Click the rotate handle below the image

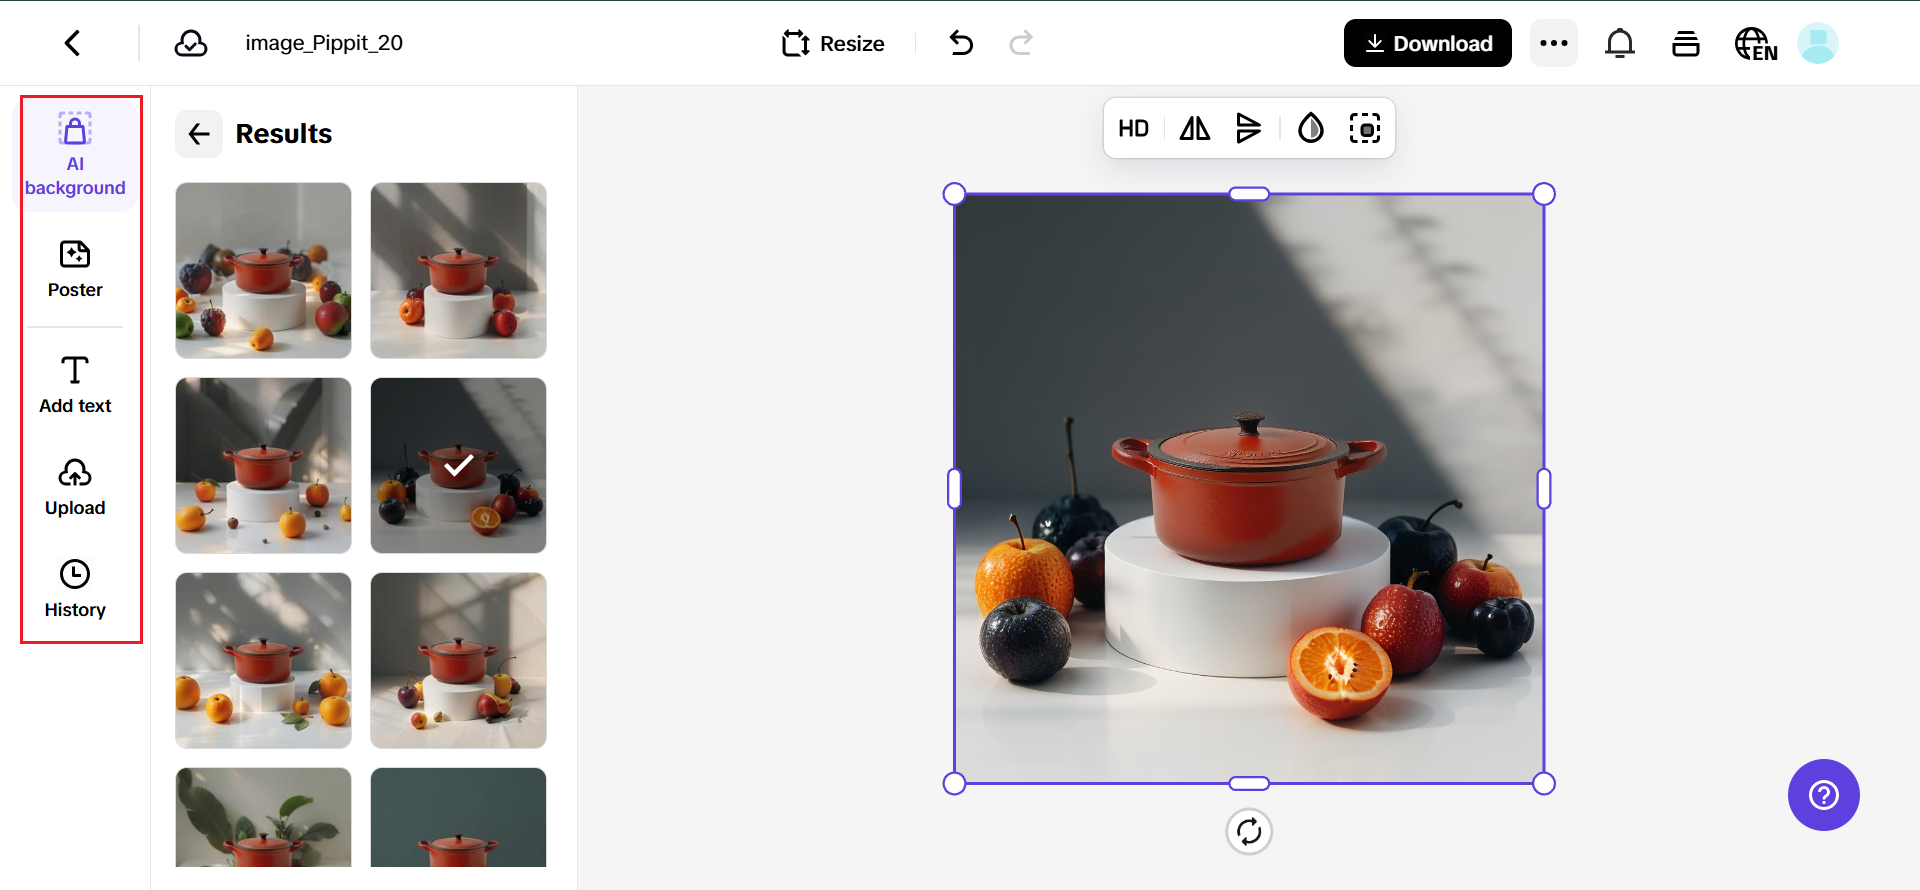[x=1249, y=831]
